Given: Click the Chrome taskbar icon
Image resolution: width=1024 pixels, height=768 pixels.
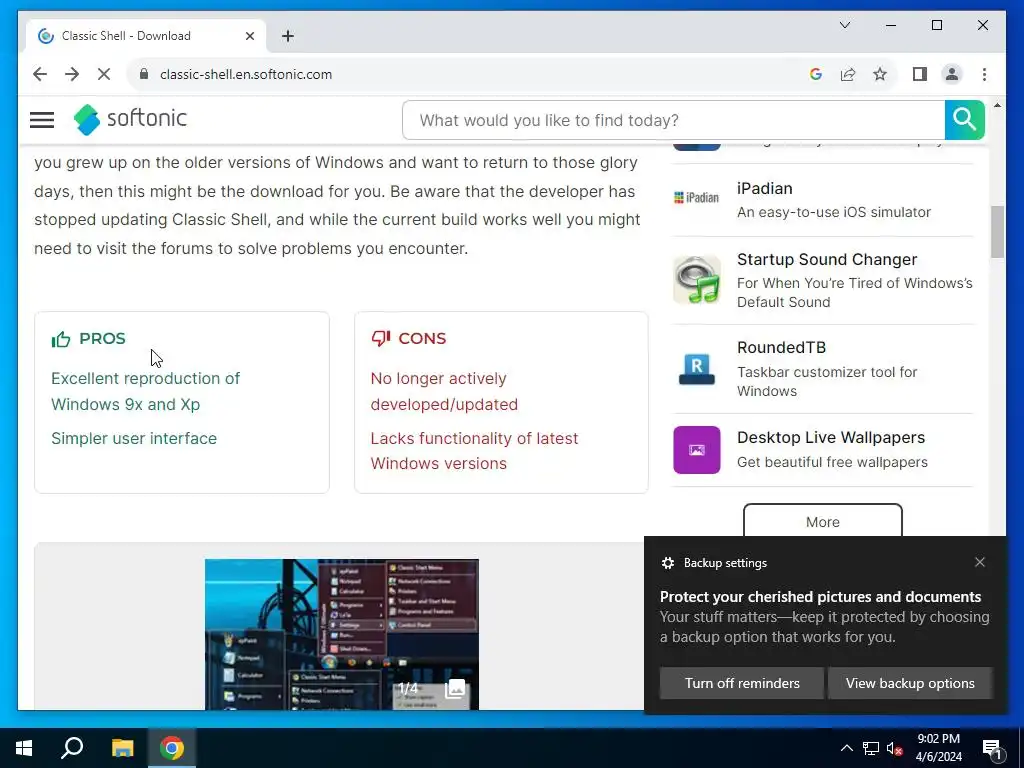Looking at the screenshot, I should click(x=172, y=748).
